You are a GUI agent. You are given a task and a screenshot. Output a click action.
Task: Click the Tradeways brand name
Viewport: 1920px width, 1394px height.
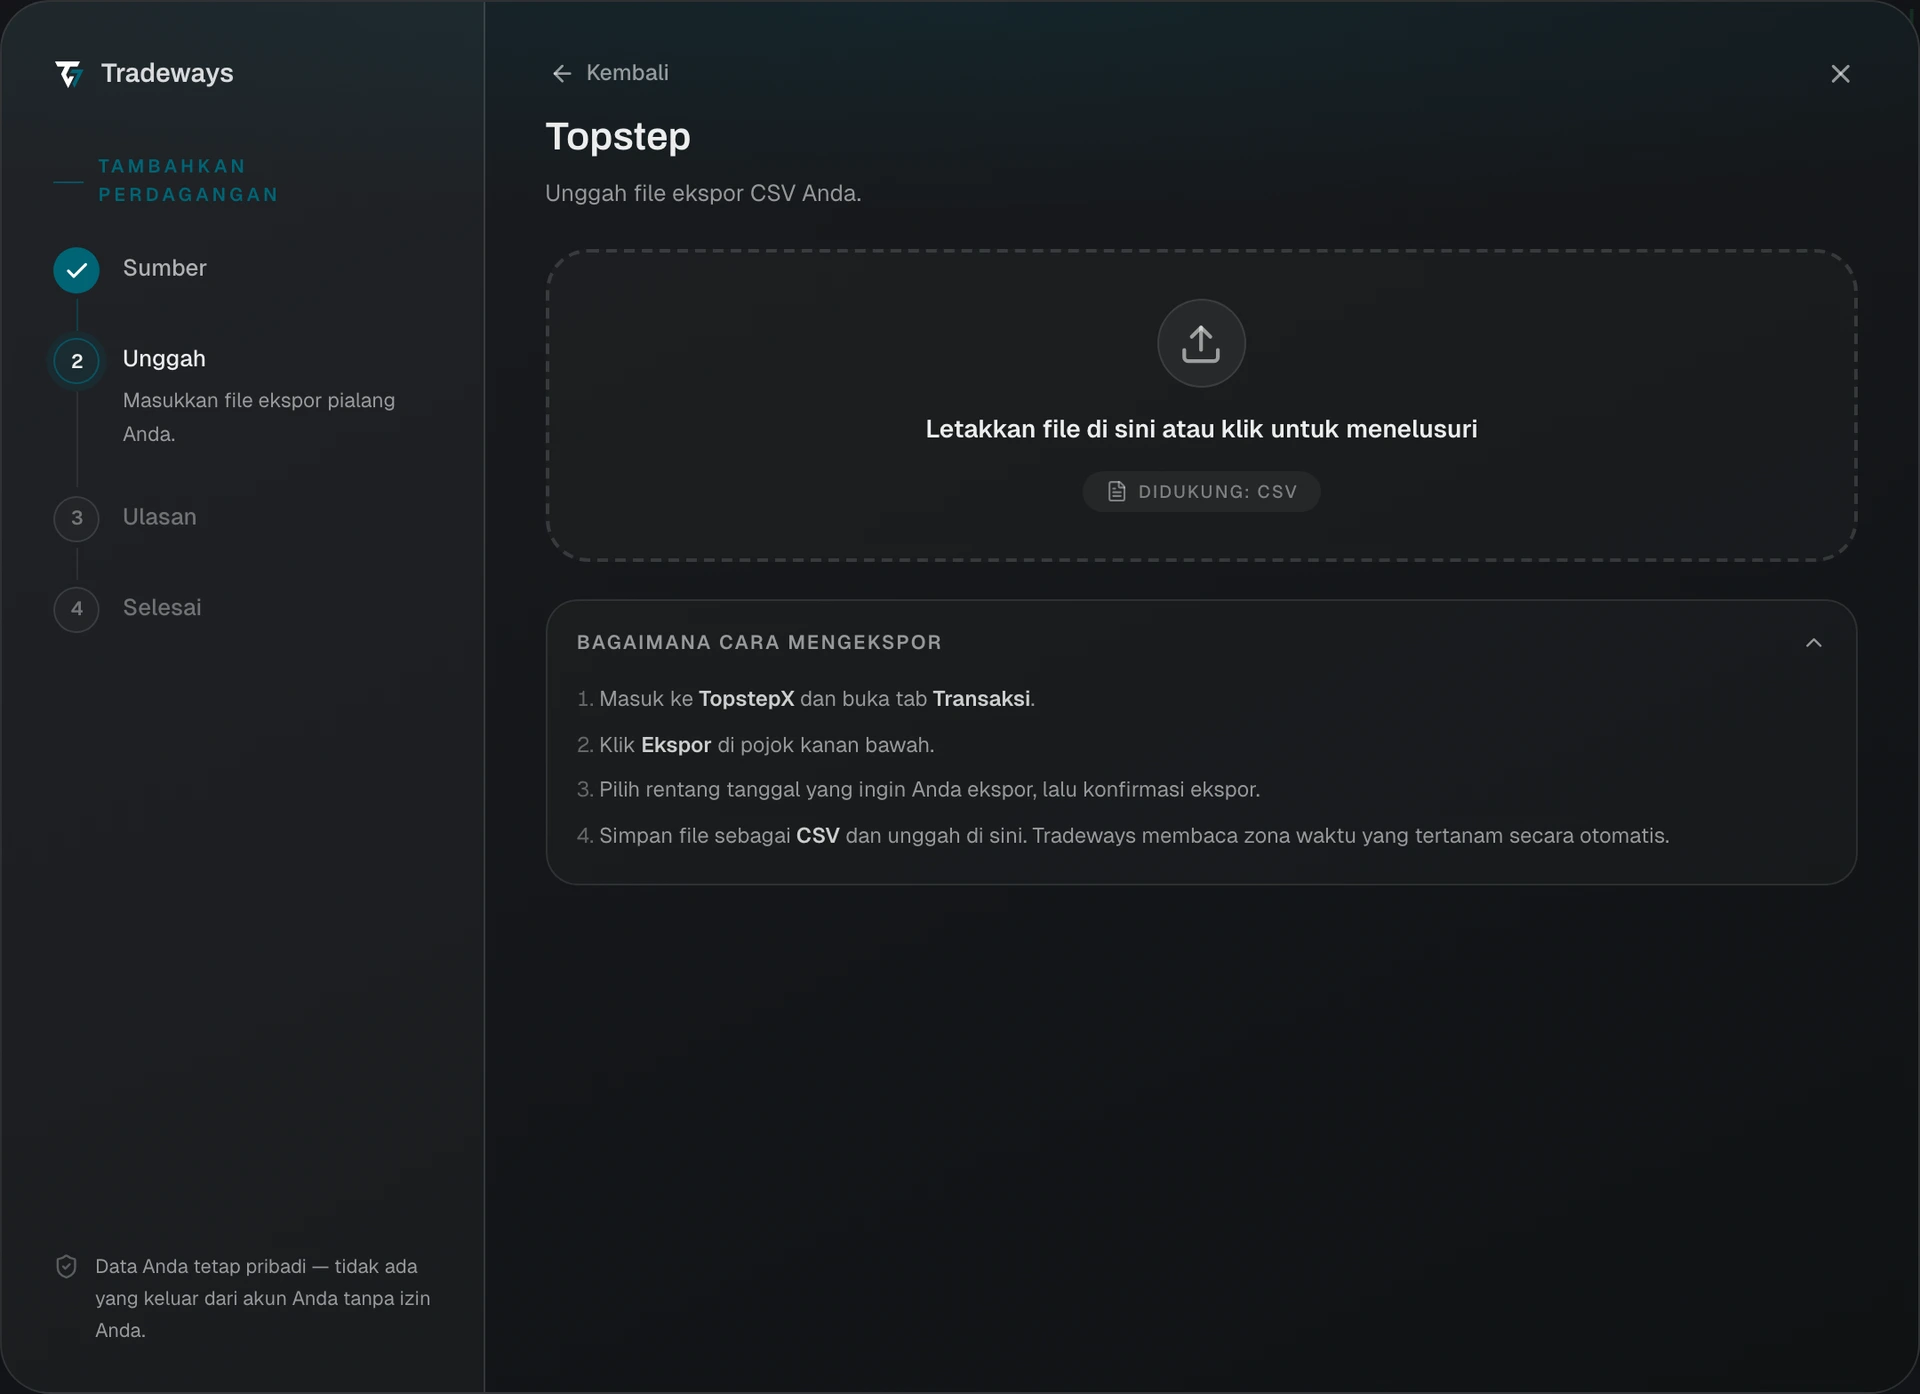tap(167, 73)
